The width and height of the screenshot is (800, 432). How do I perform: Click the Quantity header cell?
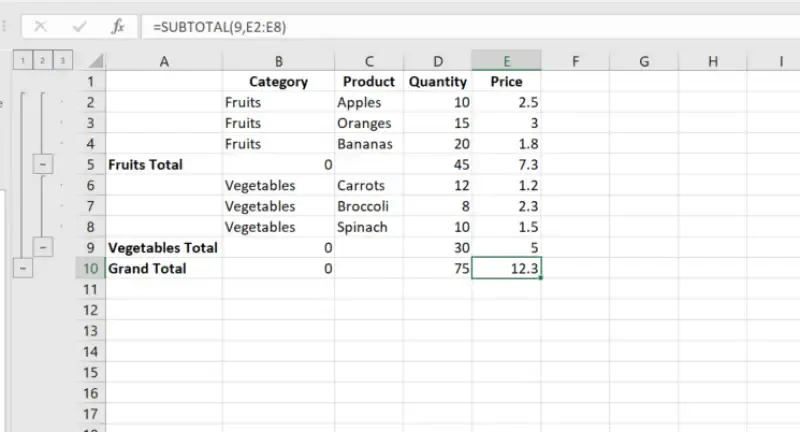[438, 82]
